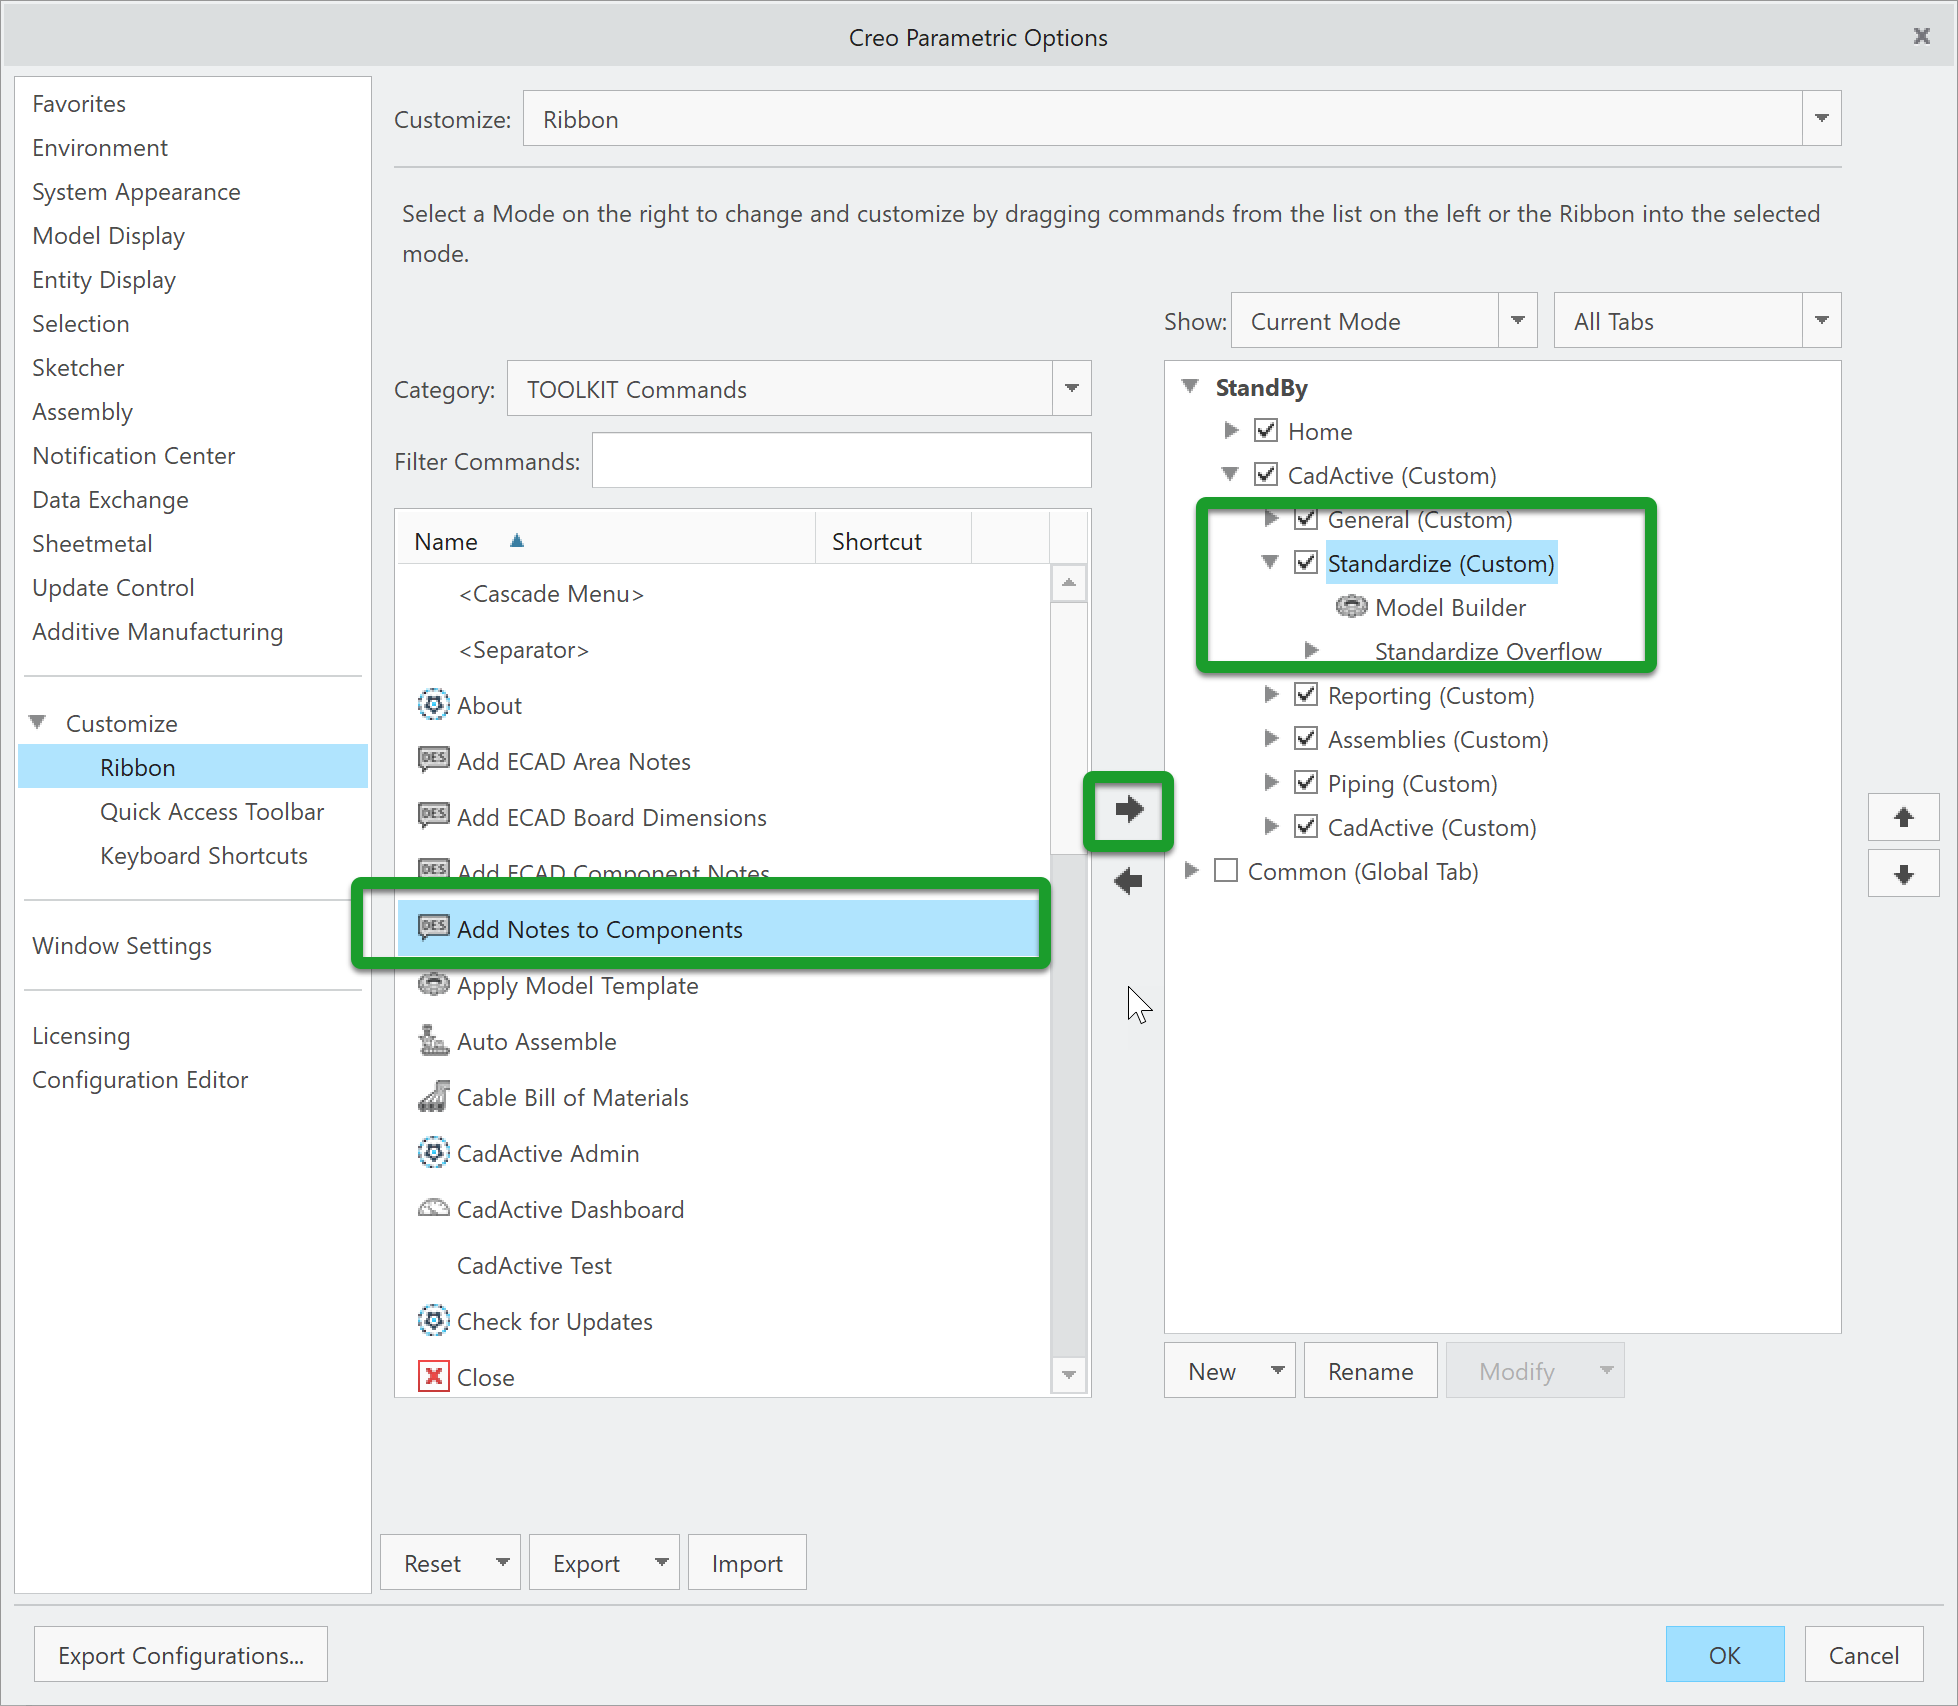Enable the Common (Global Tab) checkbox
The height and width of the screenshot is (1706, 1958).
tap(1226, 871)
